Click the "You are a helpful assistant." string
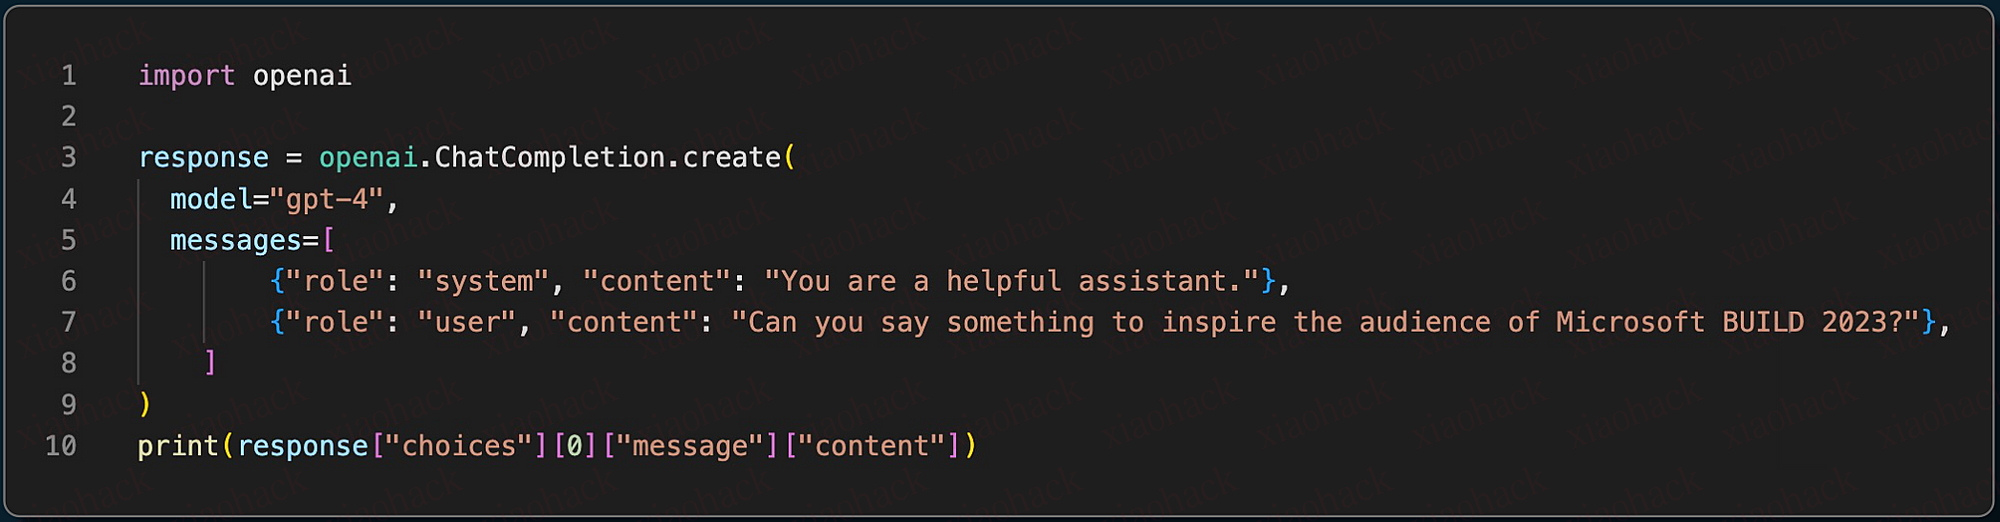The width and height of the screenshot is (2000, 522). point(1011,282)
